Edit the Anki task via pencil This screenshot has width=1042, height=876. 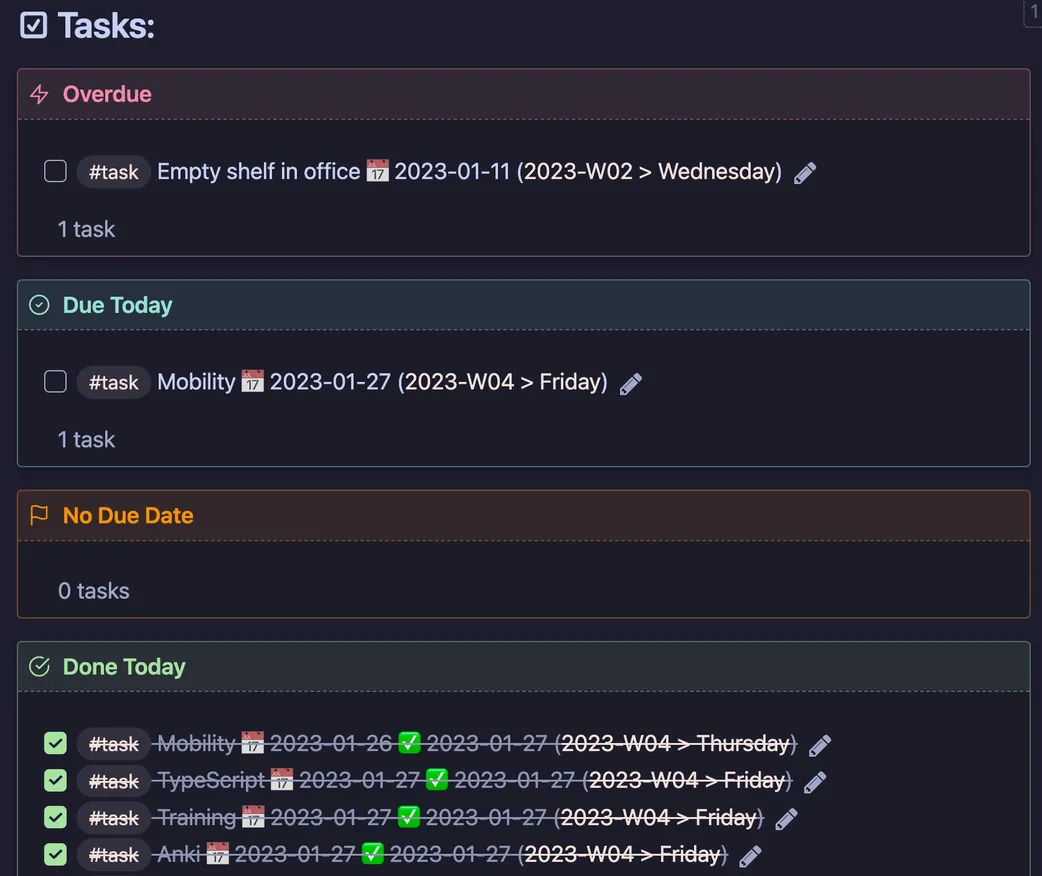tap(750, 856)
